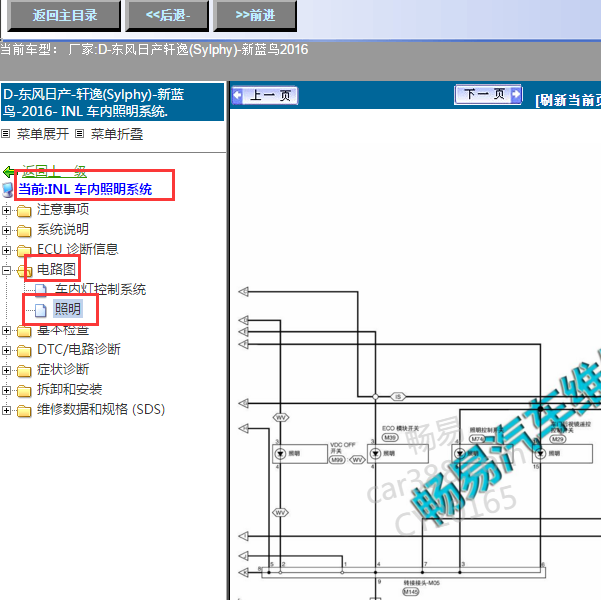The width and height of the screenshot is (601, 600).
Task: Expand the 拆卸和安装 folder
Action: [x=6, y=390]
